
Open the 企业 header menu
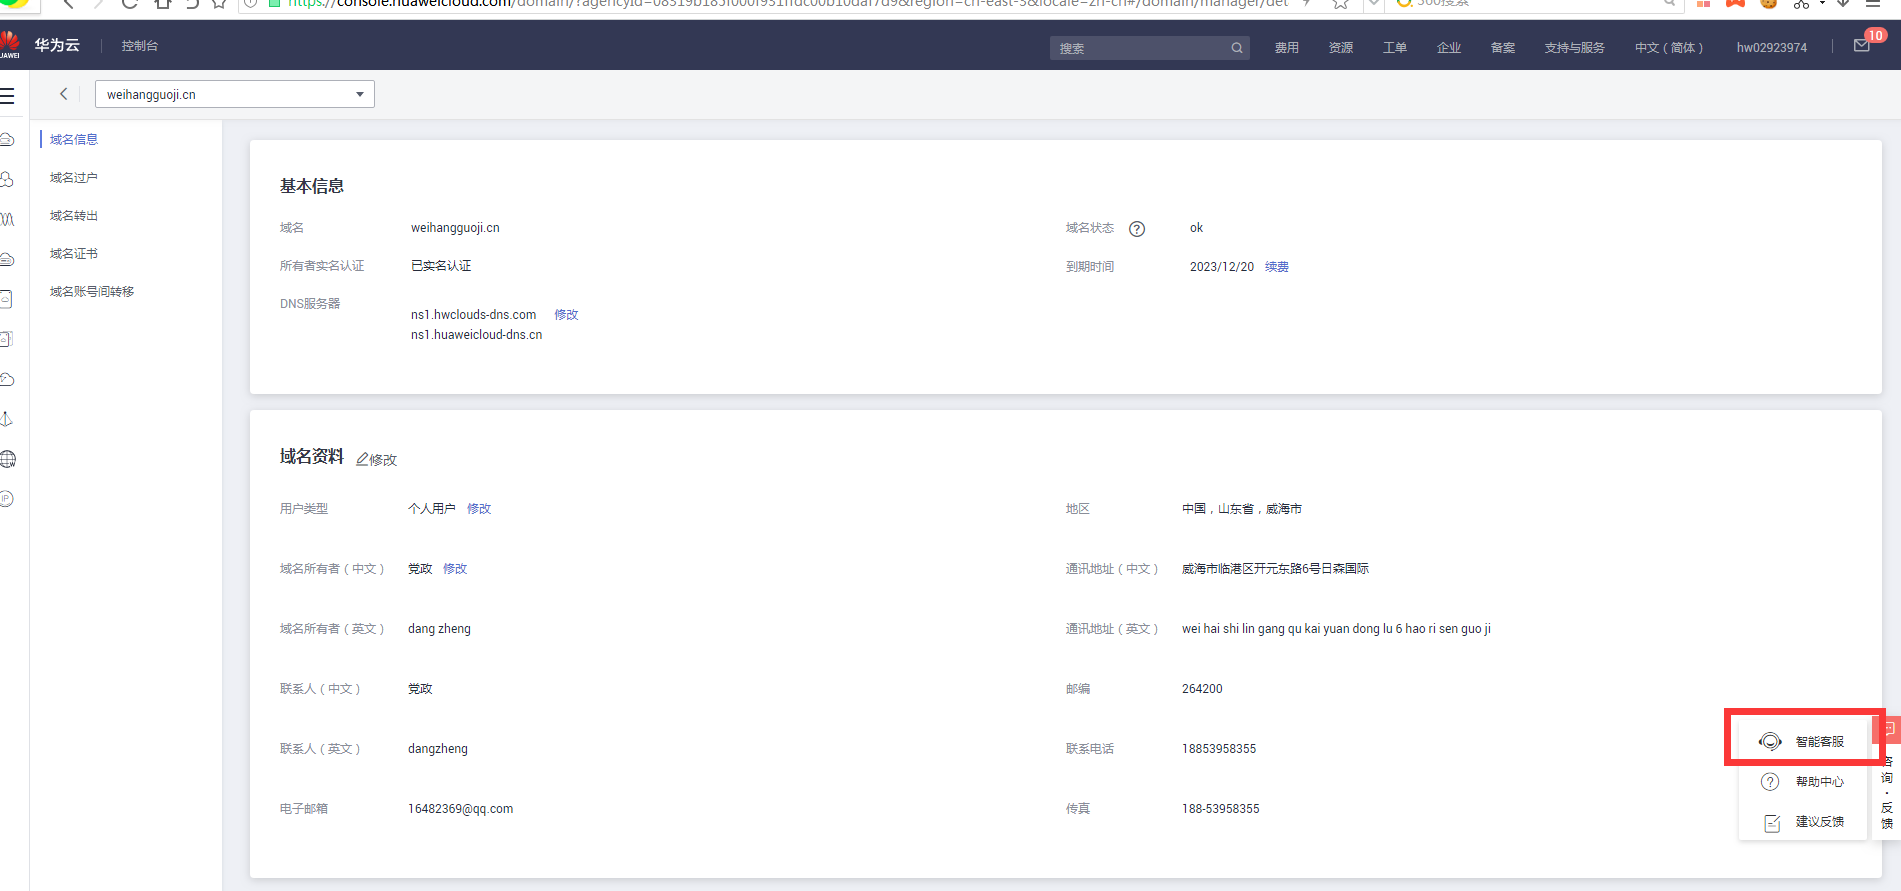click(1449, 48)
